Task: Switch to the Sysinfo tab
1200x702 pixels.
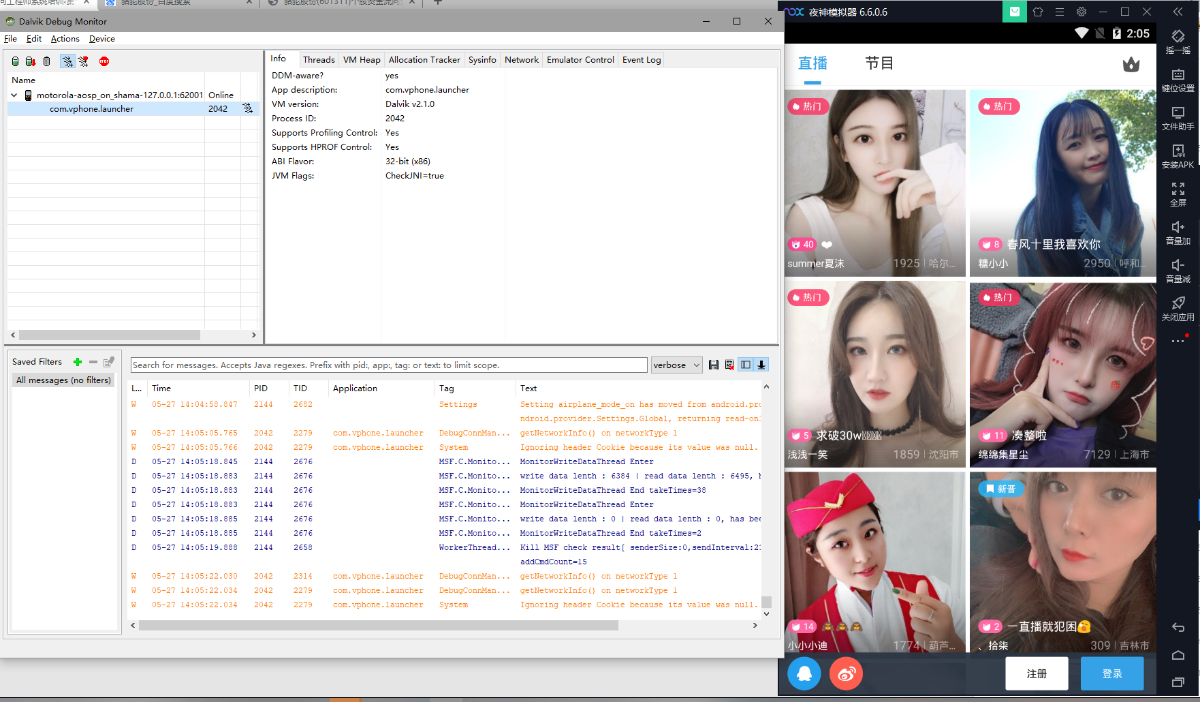Action: point(482,60)
